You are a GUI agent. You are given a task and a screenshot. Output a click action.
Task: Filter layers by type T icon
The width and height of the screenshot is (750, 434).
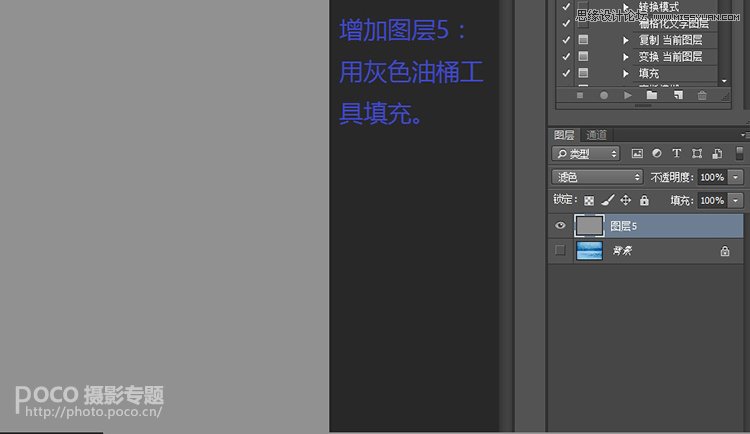coord(676,153)
